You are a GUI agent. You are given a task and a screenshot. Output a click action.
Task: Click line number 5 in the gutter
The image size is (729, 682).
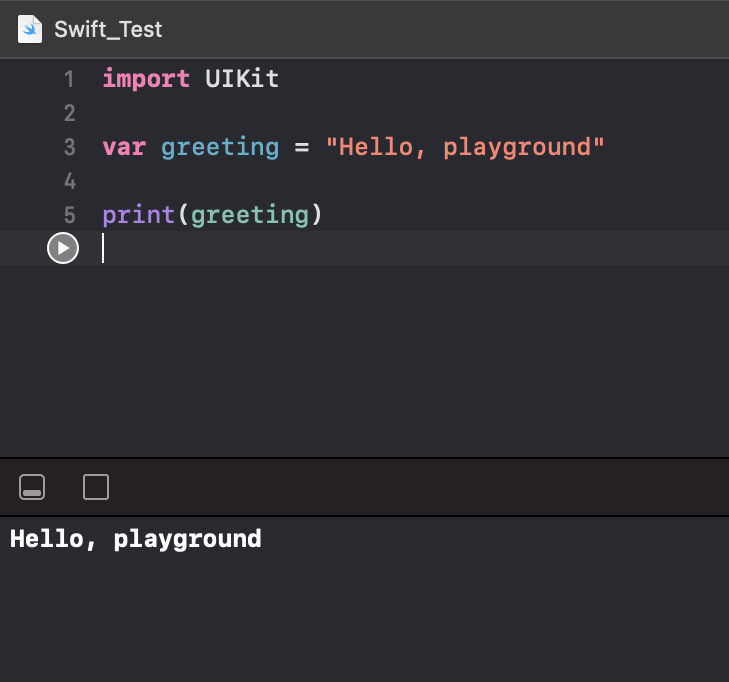click(x=69, y=215)
